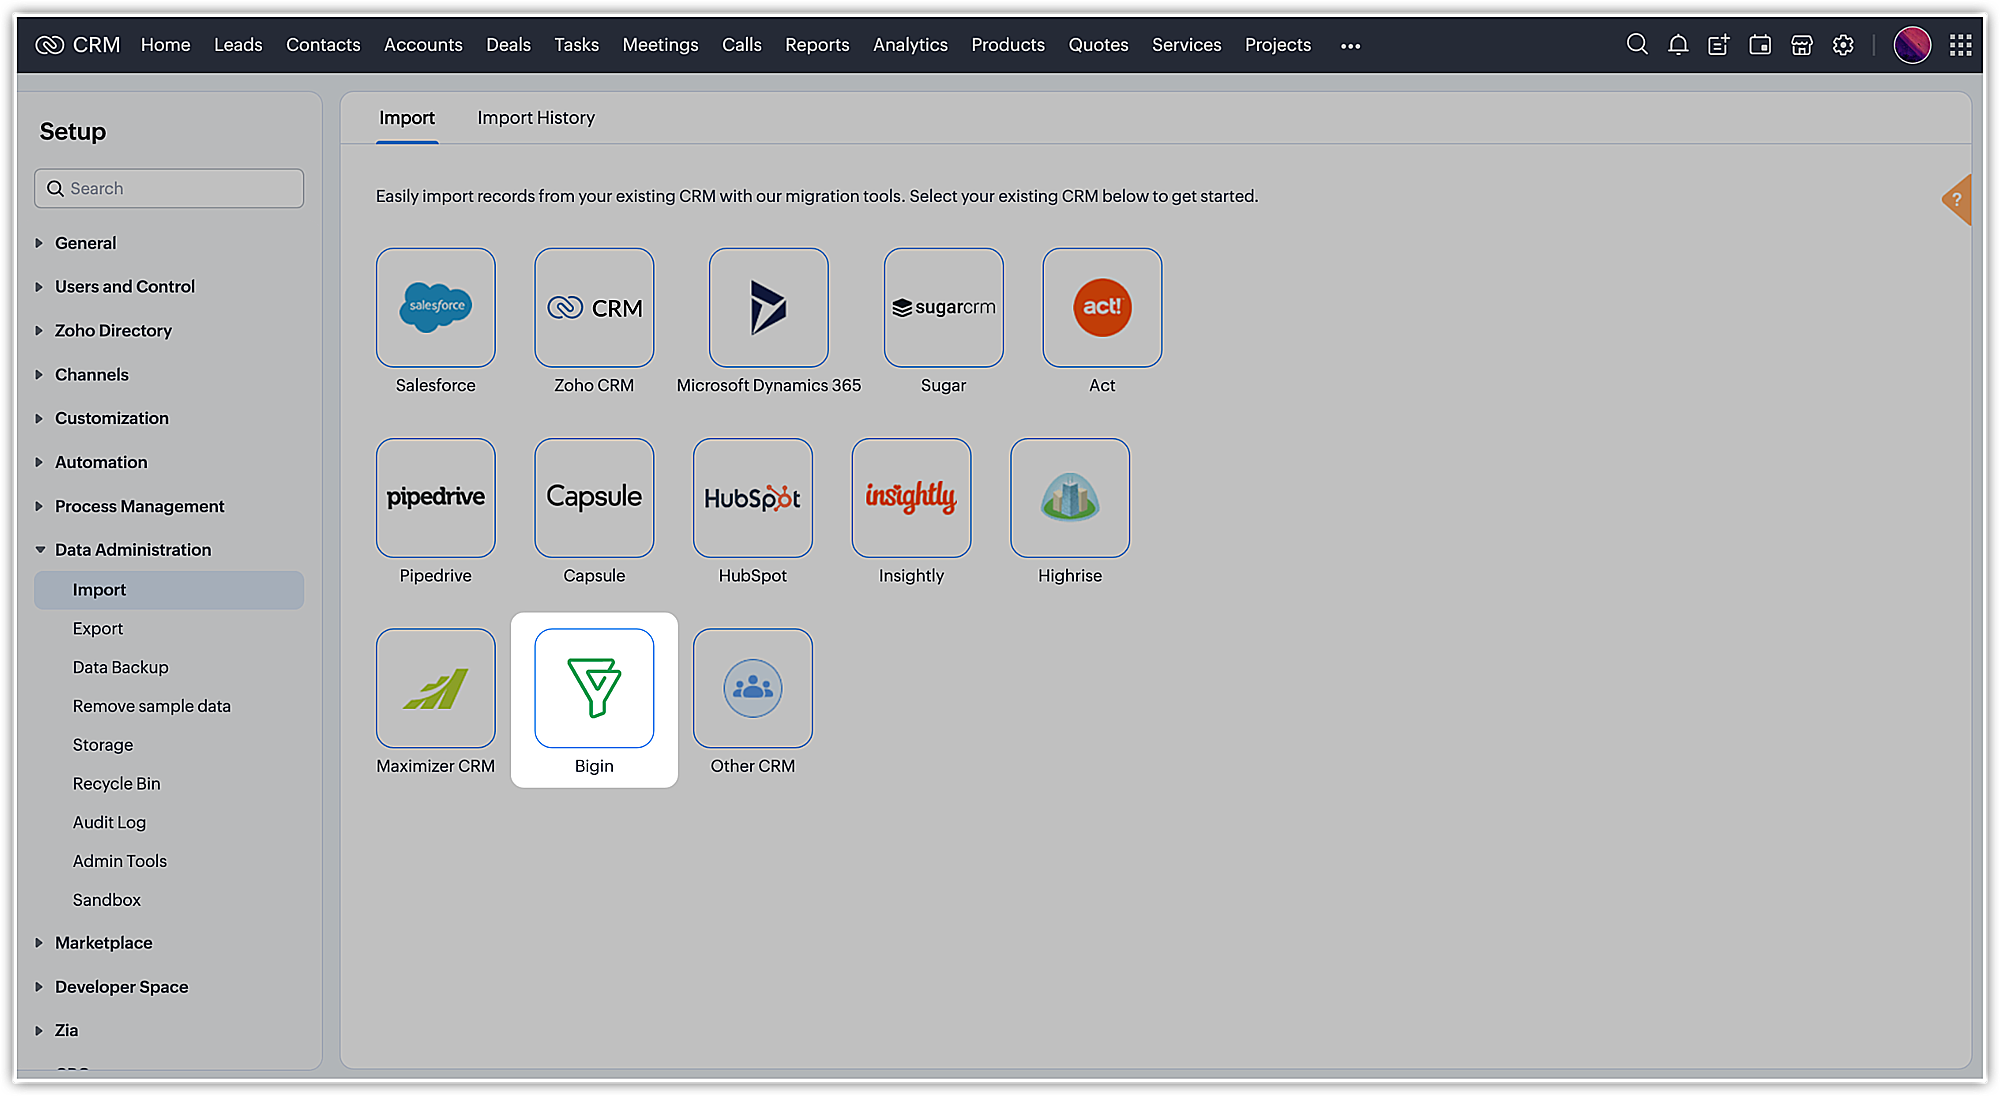Click the HubSpot migration icon
Screen dimensions: 2000x1096
(752, 498)
